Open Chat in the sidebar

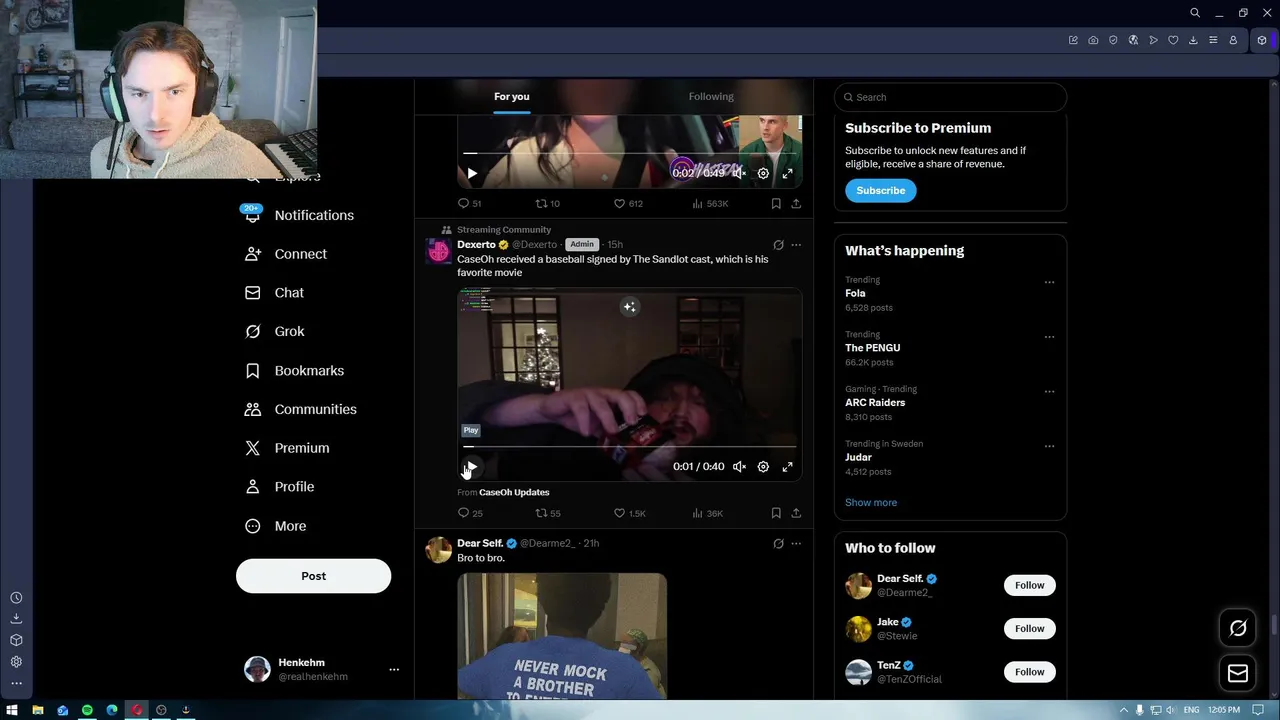(275, 293)
